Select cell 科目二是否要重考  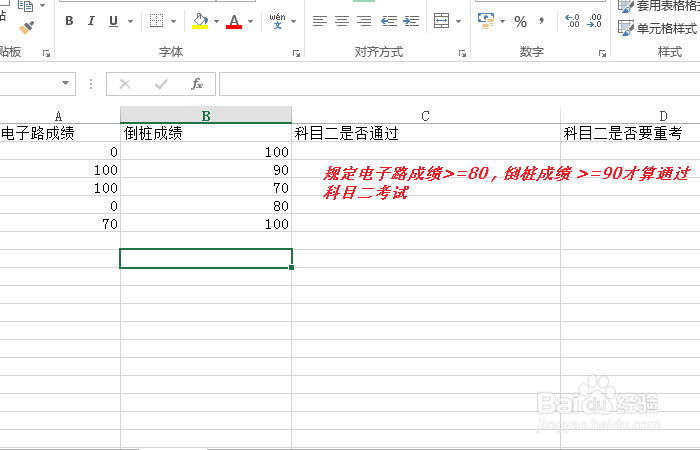click(630, 133)
